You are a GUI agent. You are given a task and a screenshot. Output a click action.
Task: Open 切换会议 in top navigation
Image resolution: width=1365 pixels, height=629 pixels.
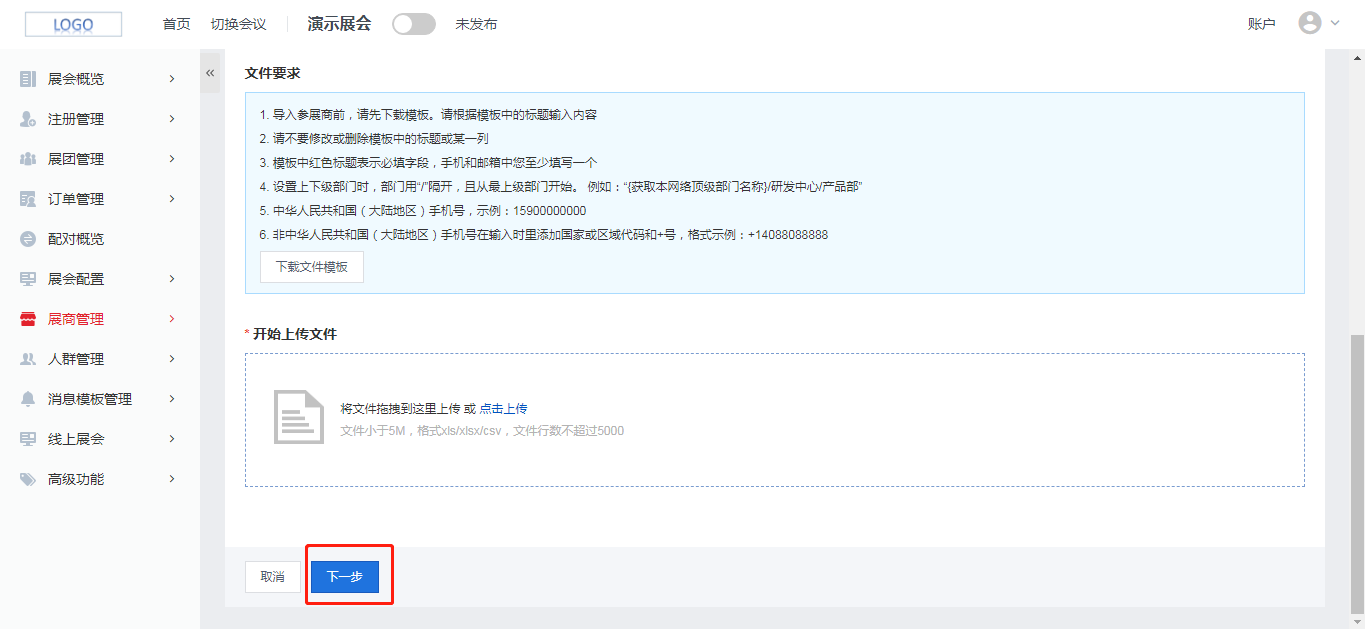(x=238, y=24)
